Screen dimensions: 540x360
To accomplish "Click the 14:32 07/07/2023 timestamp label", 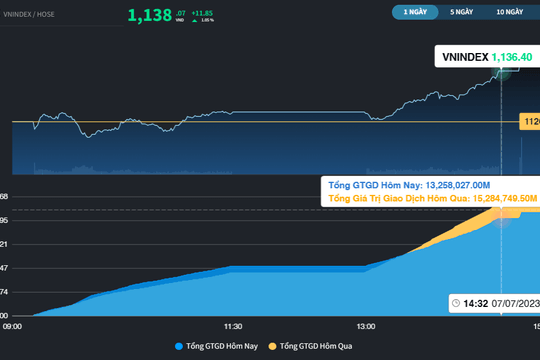I will click(495, 304).
